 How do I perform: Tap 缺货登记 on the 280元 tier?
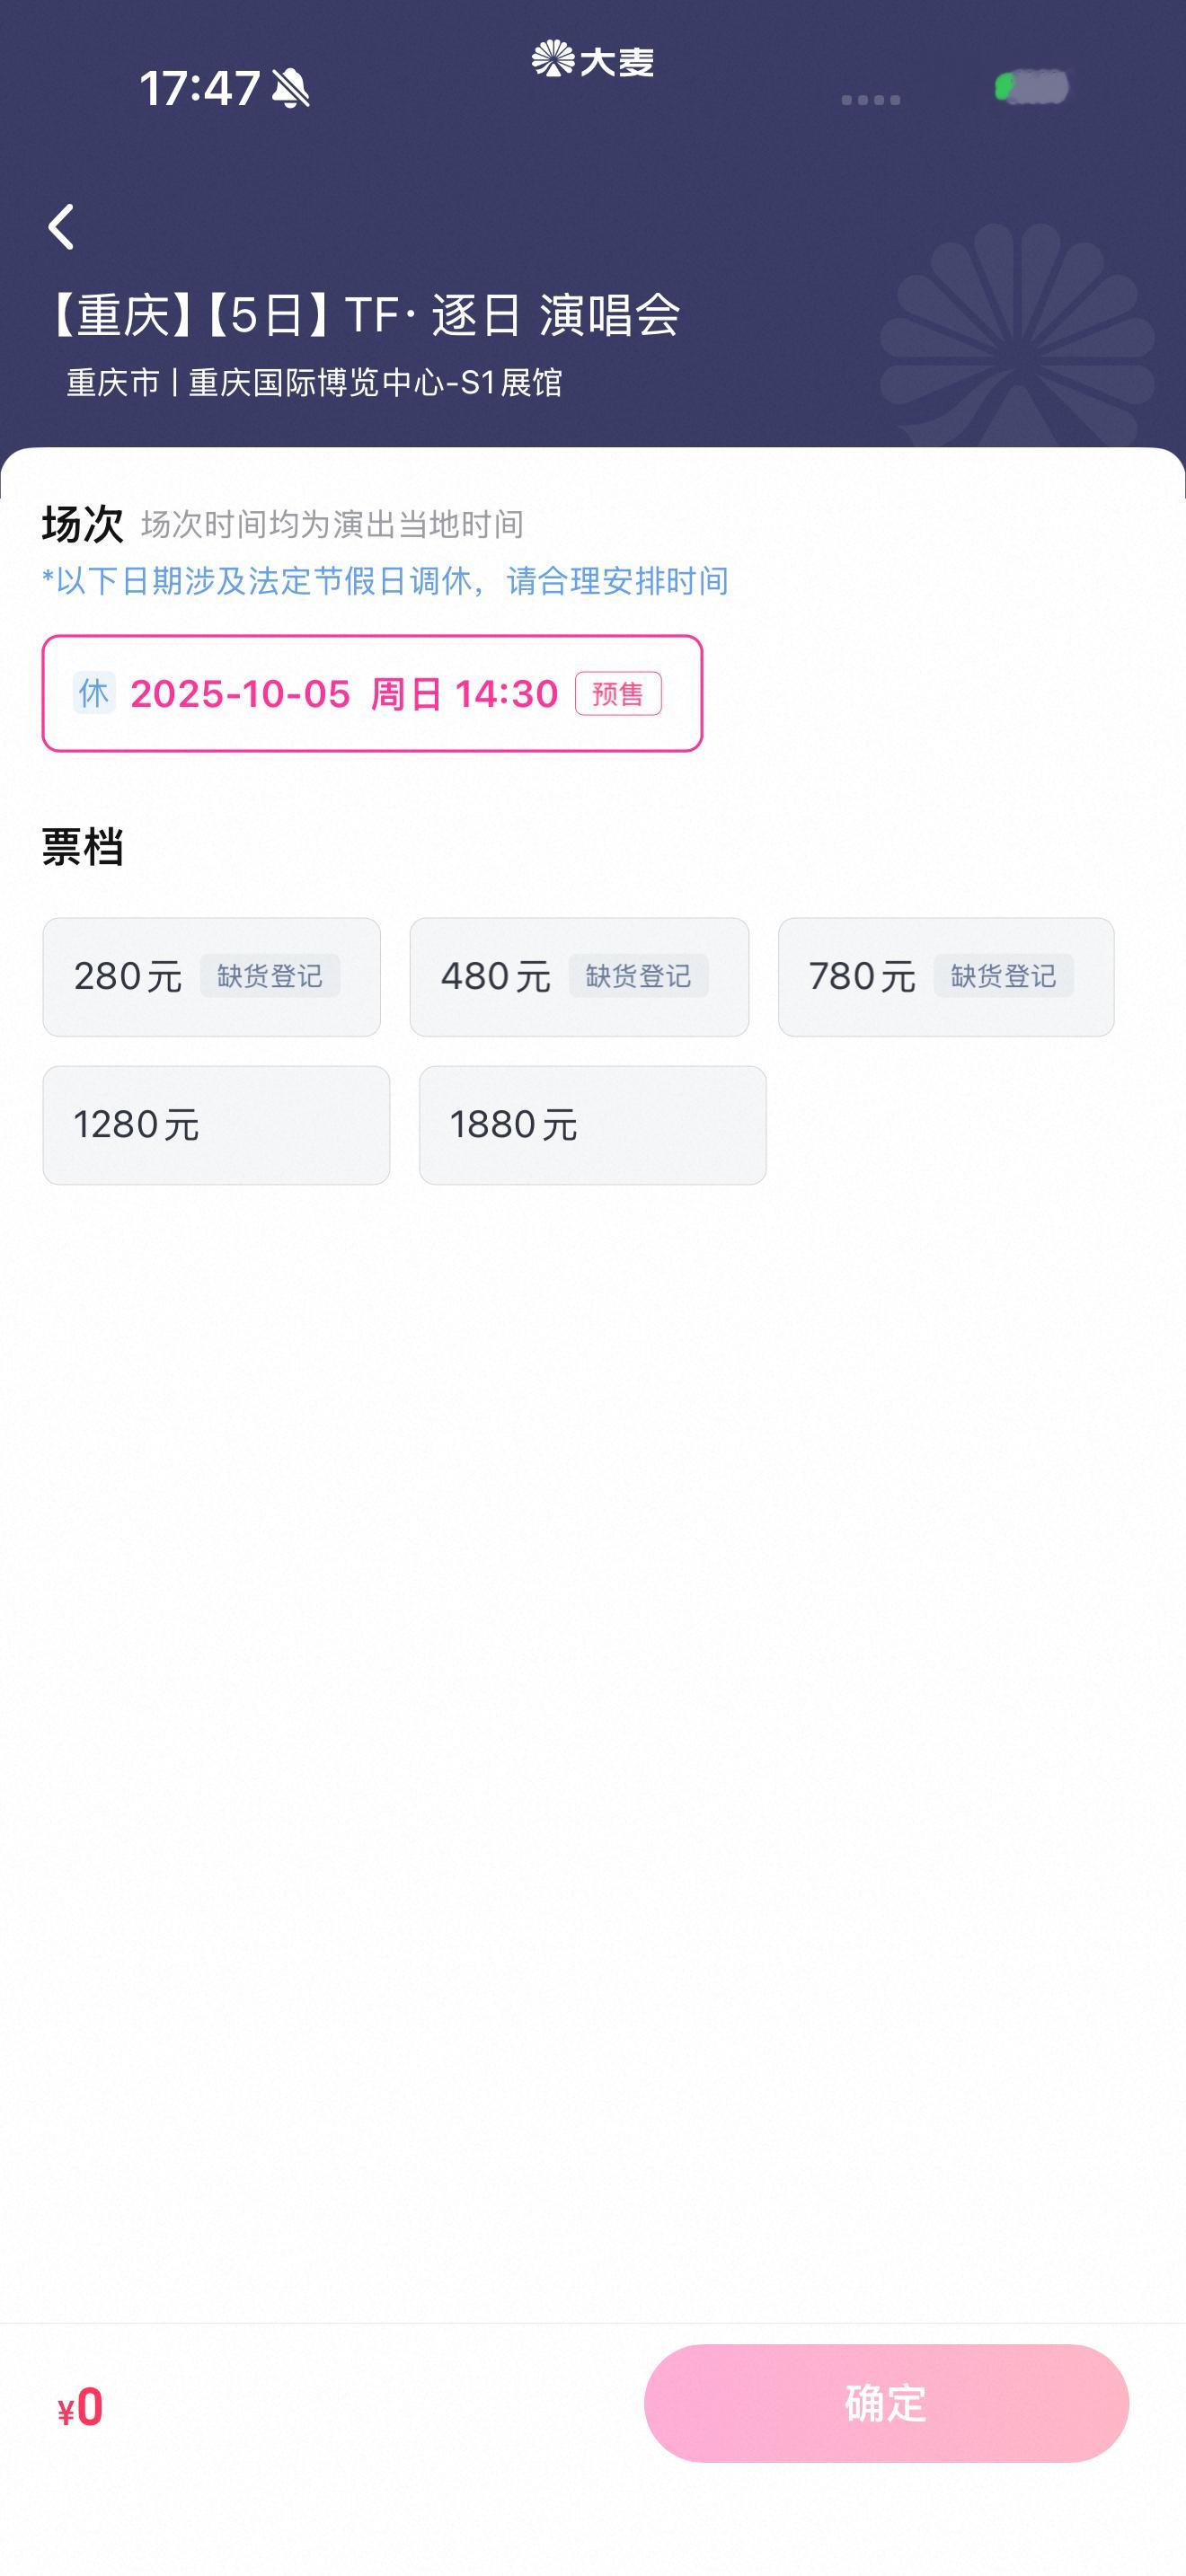[270, 976]
